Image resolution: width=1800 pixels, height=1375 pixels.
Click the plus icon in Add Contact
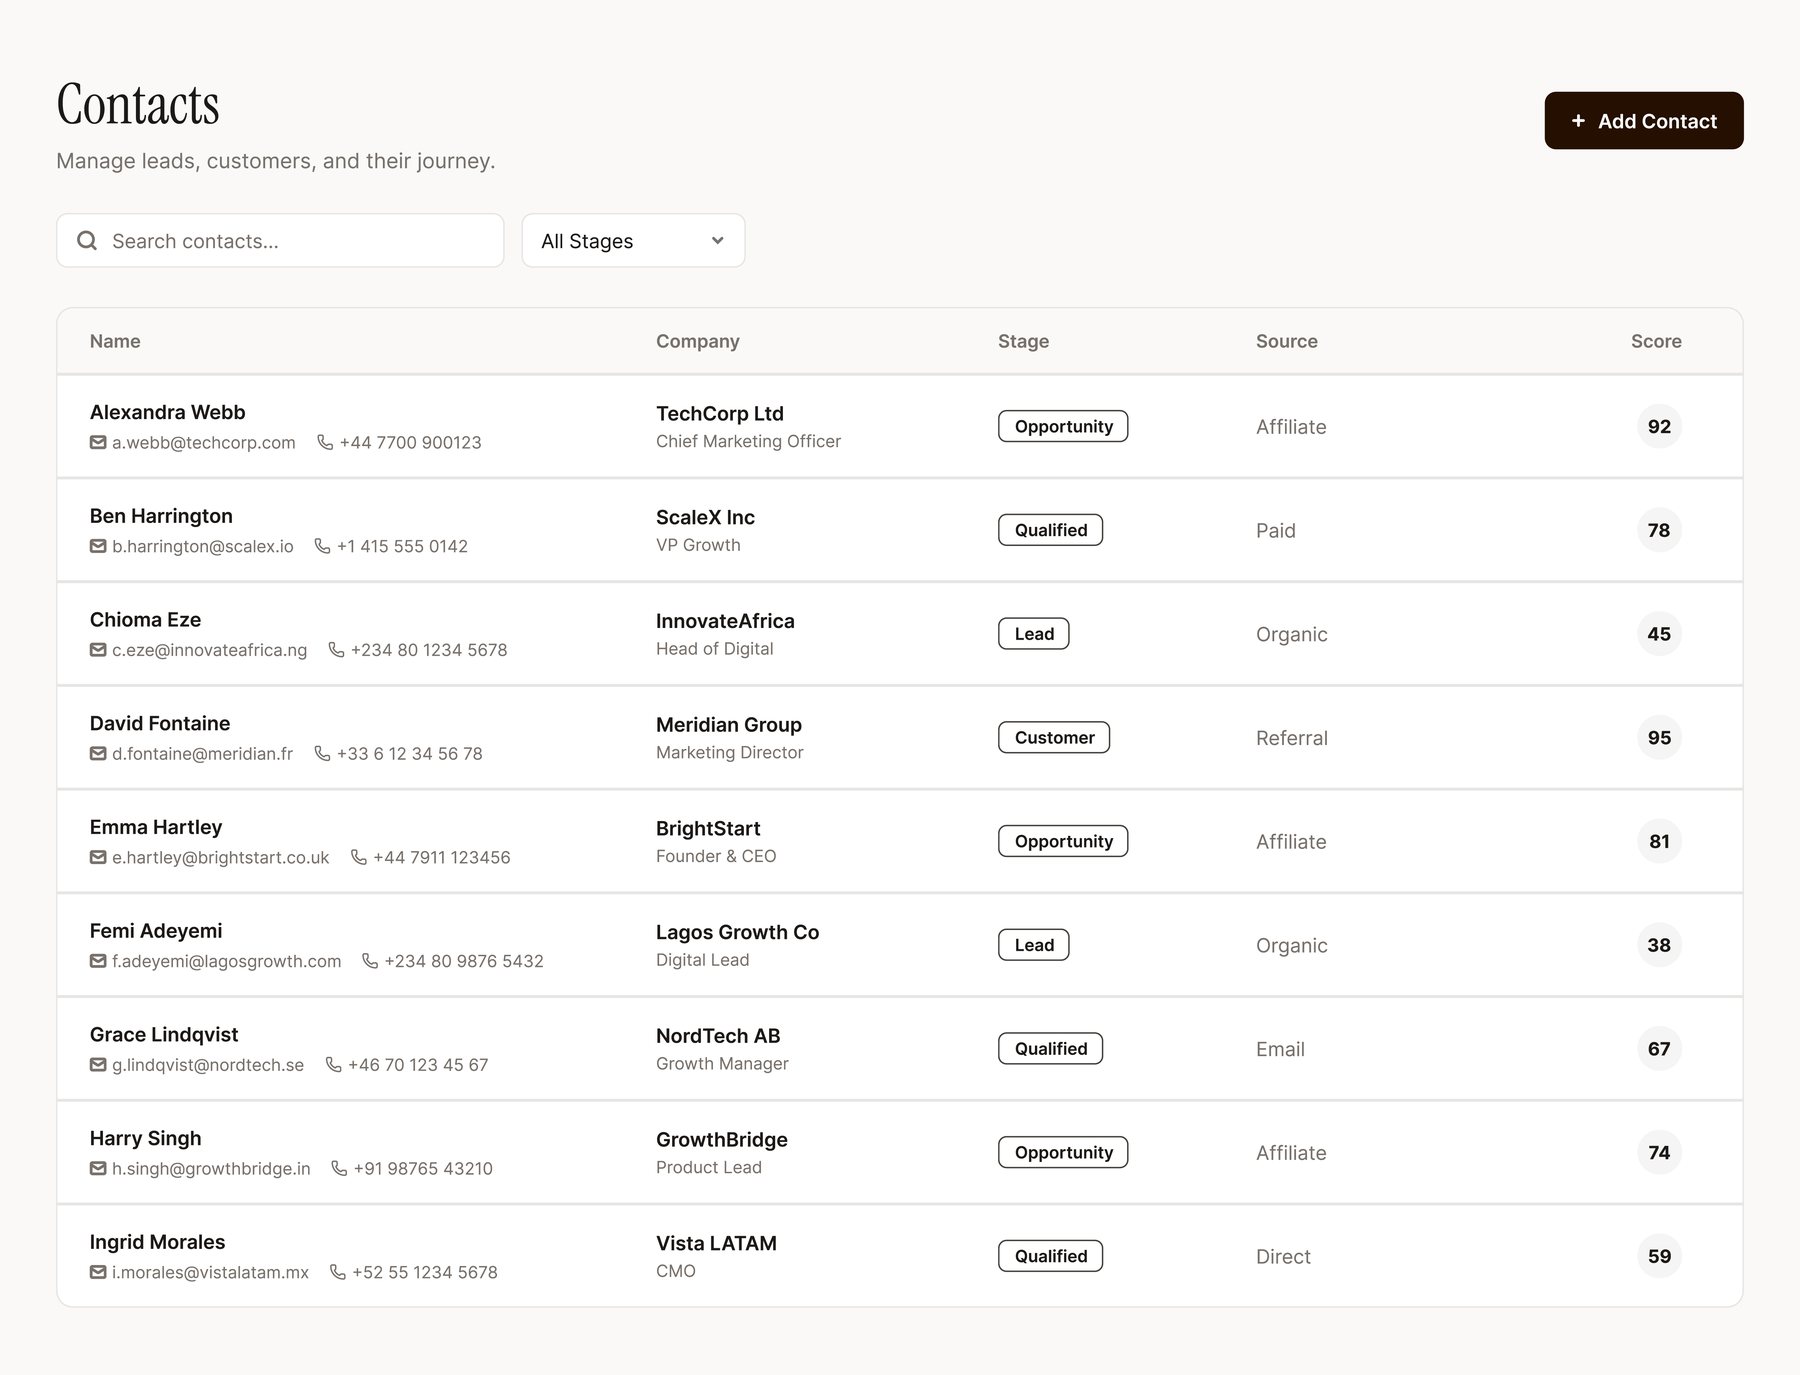click(x=1578, y=121)
